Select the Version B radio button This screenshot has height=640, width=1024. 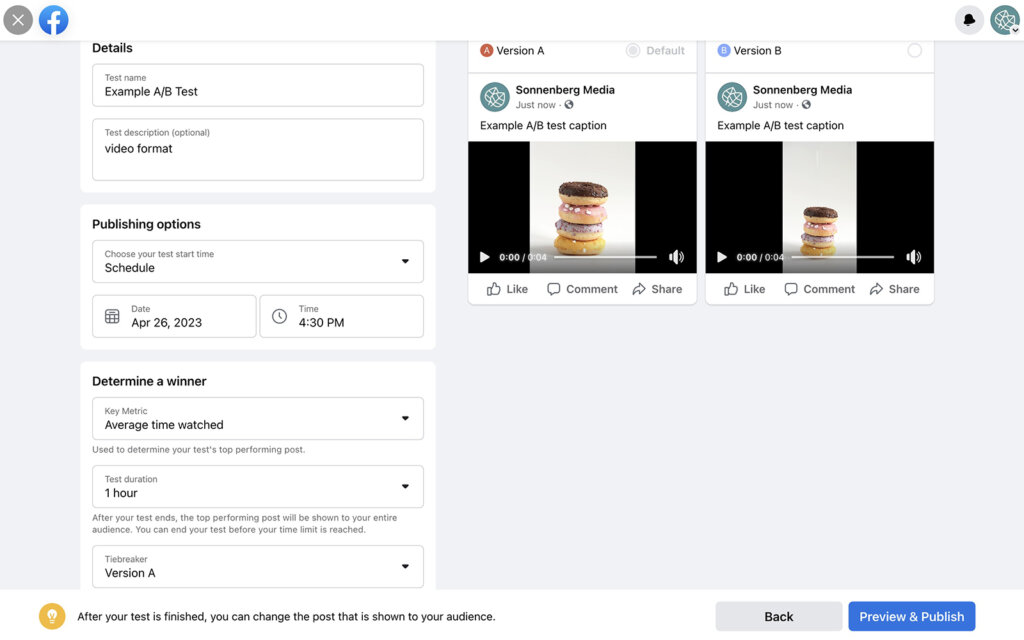[914, 50]
